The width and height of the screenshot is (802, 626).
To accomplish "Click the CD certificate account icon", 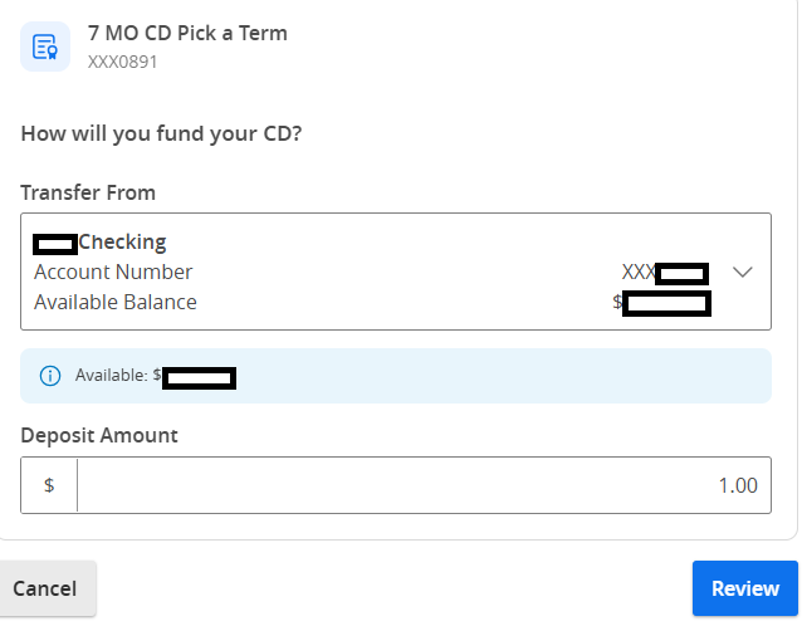I will coord(45,47).
